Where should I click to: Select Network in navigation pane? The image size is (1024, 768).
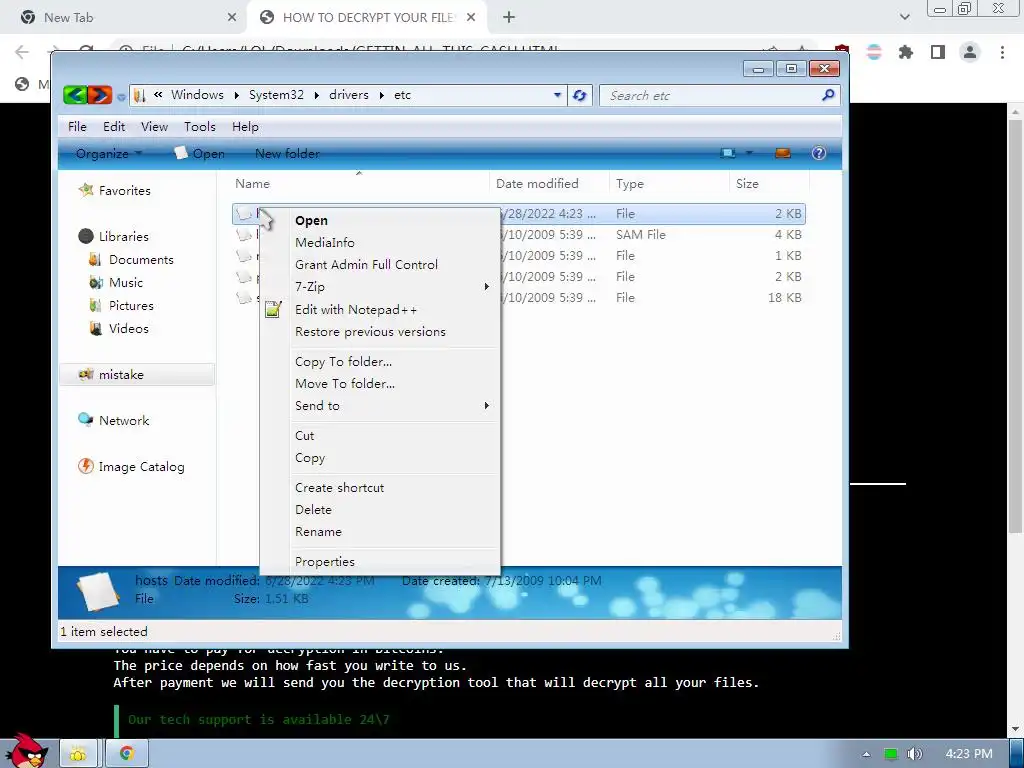[114, 421]
